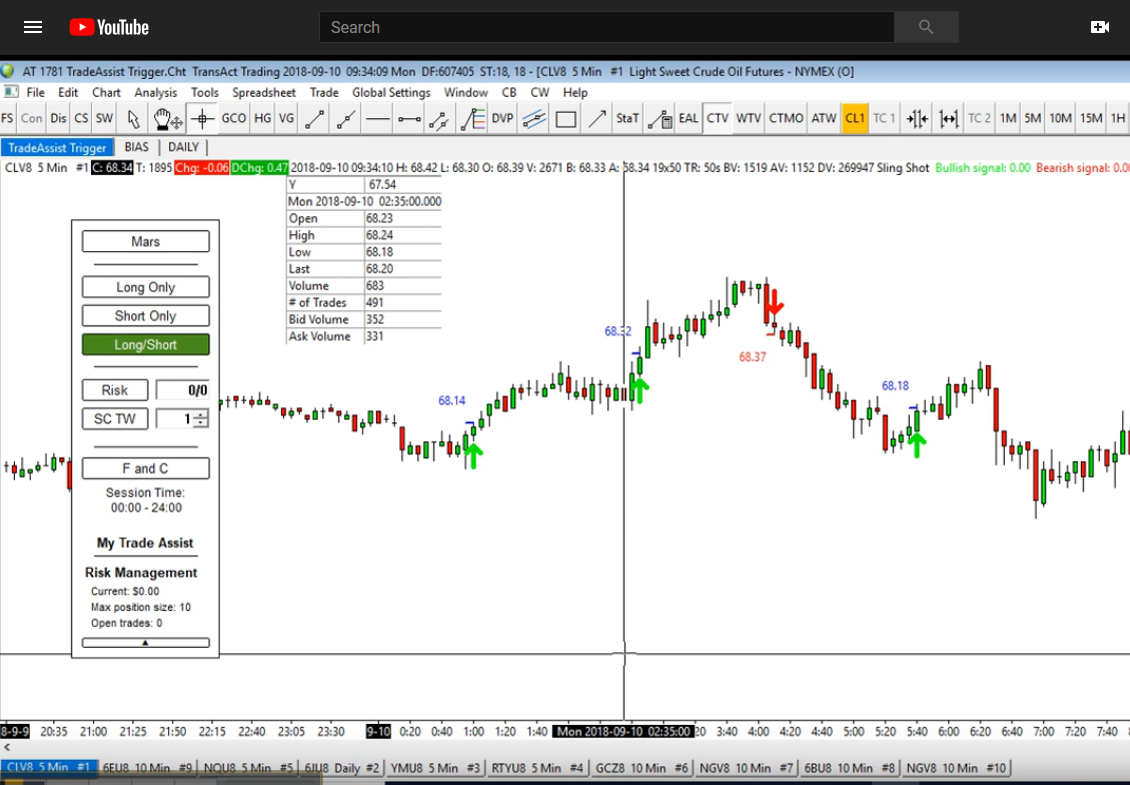Open the Spreadsheet menu
The height and width of the screenshot is (785, 1130).
(264, 92)
